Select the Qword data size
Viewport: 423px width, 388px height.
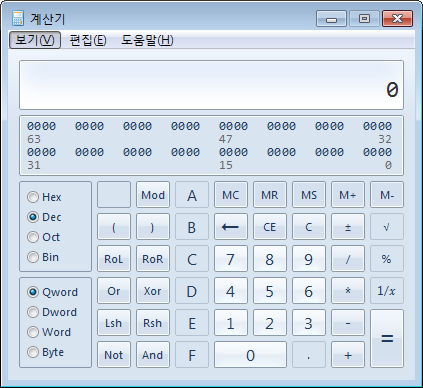tap(52, 292)
